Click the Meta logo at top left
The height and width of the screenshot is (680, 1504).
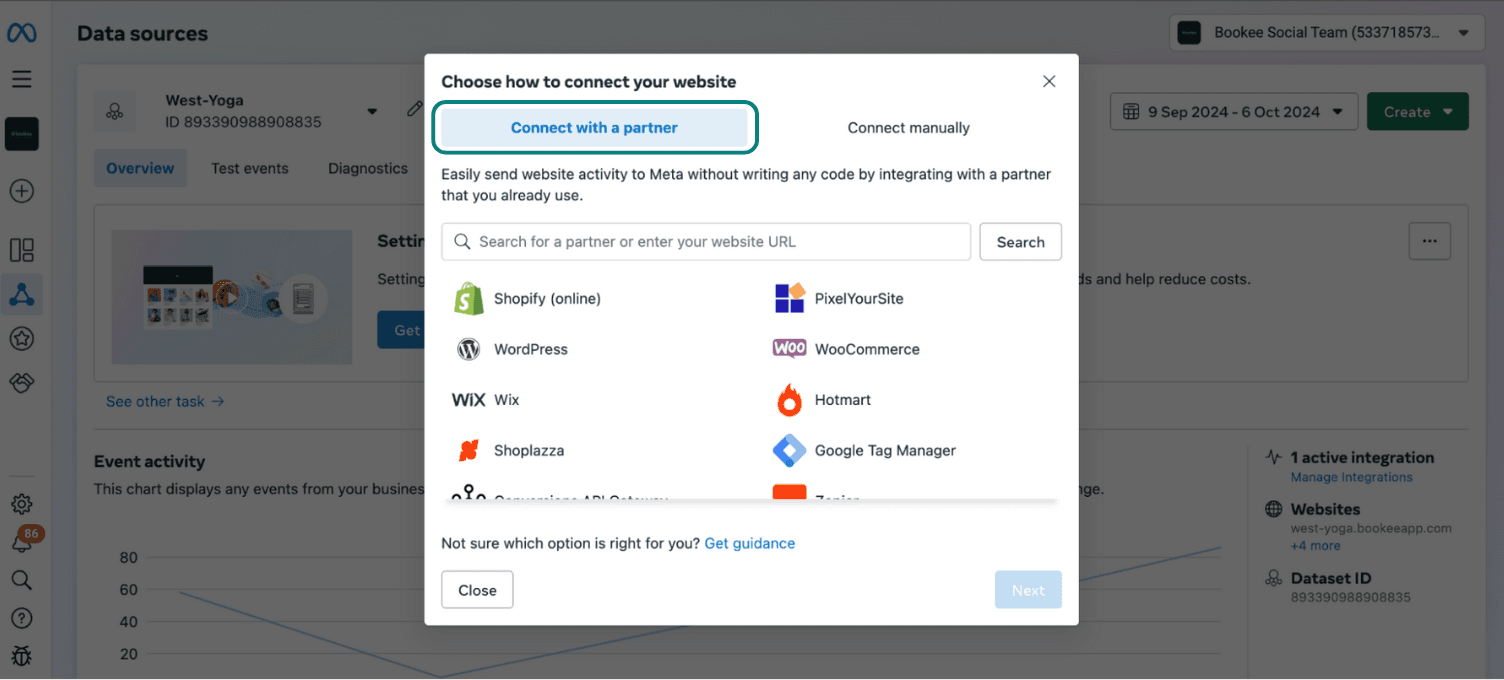coord(22,33)
